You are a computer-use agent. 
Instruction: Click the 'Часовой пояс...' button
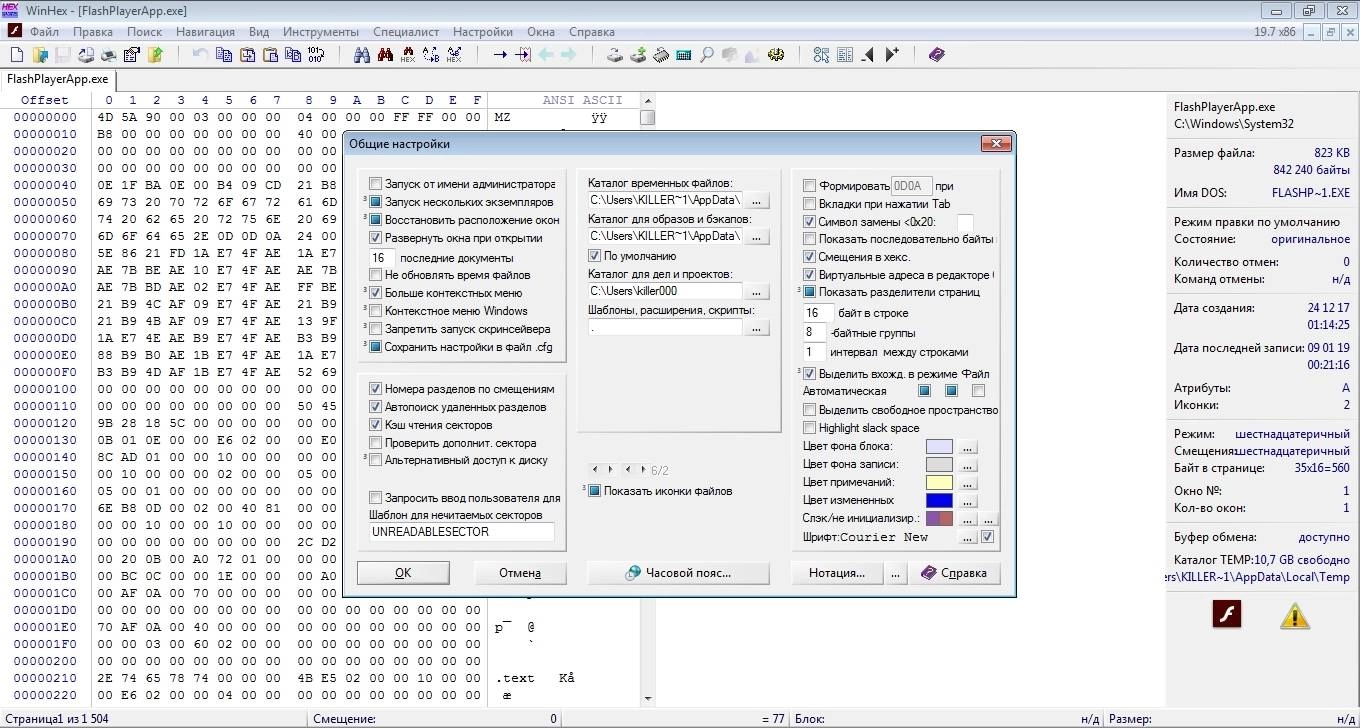[x=679, y=573]
